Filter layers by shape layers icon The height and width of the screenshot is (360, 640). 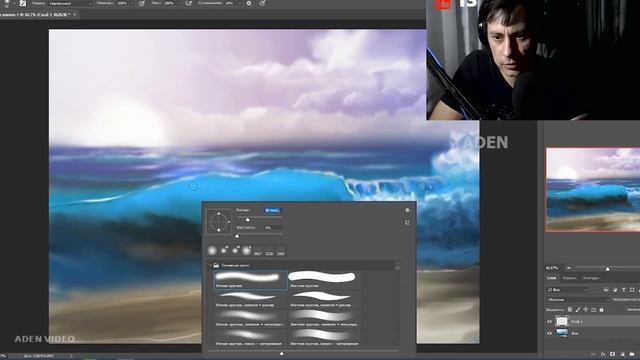pyautogui.click(x=632, y=290)
